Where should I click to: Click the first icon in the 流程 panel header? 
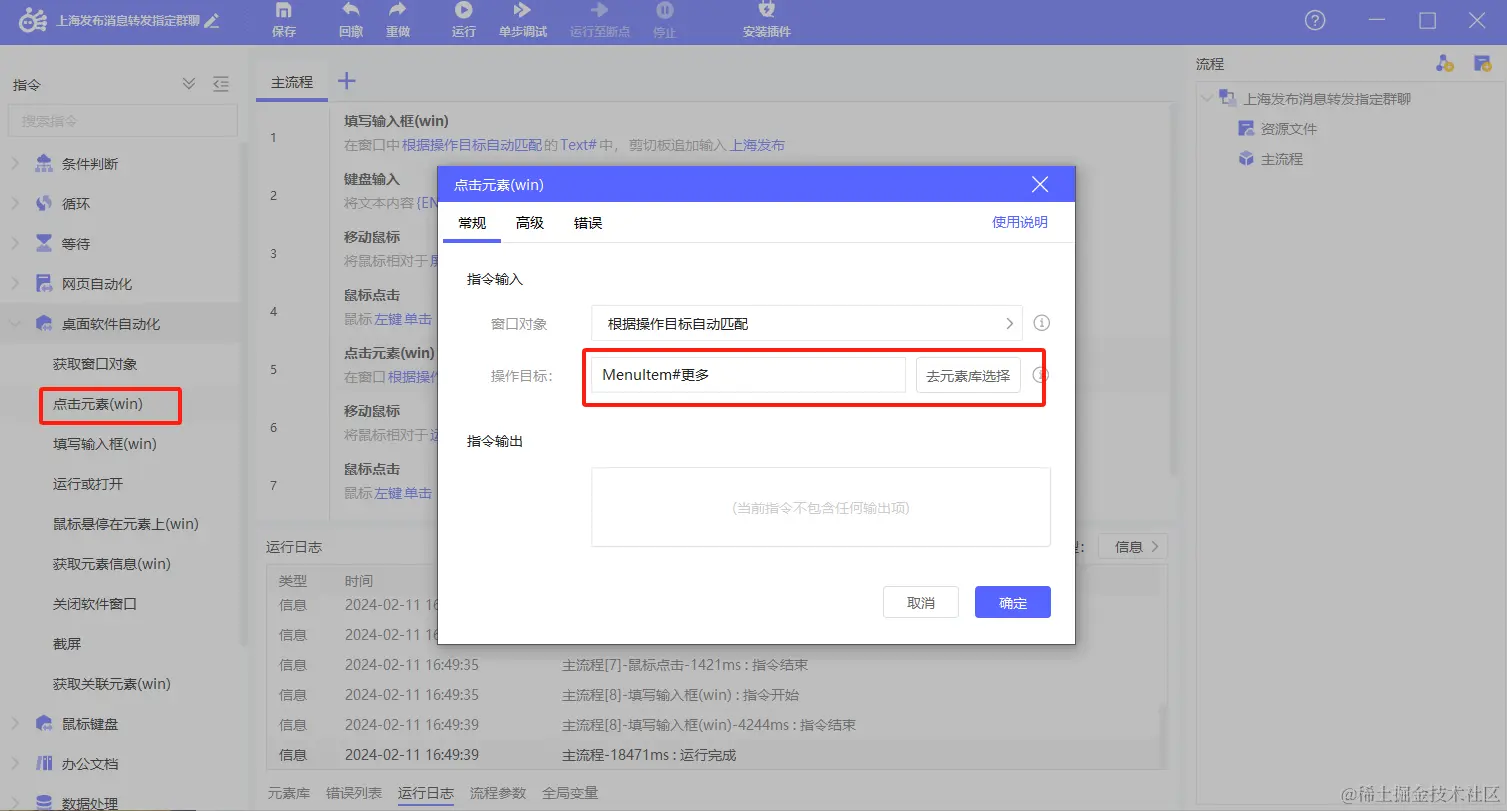(x=1445, y=64)
